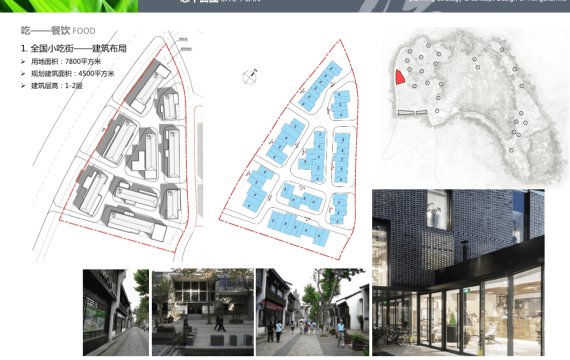Viewport: 570px width, 360px height.
Task: Click the 用地面积 7800平方米 bullet line
Action: click(x=66, y=61)
